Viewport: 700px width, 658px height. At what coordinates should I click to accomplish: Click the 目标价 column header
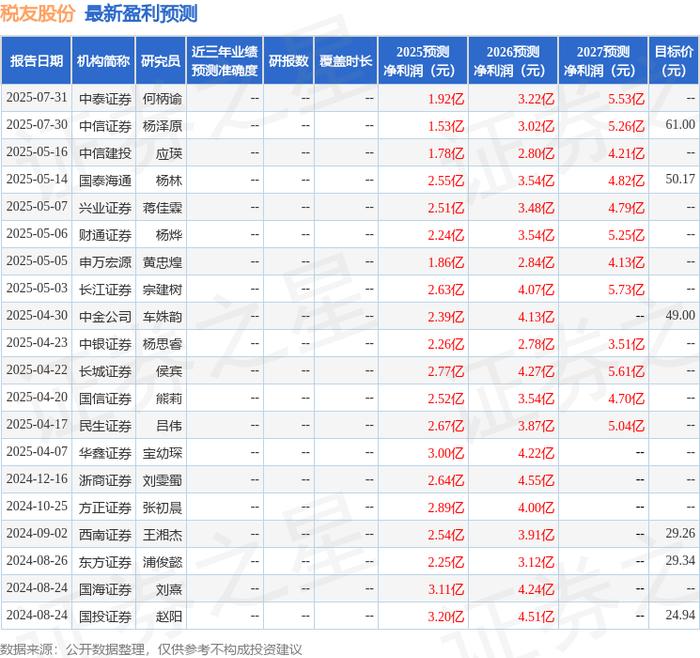674,61
